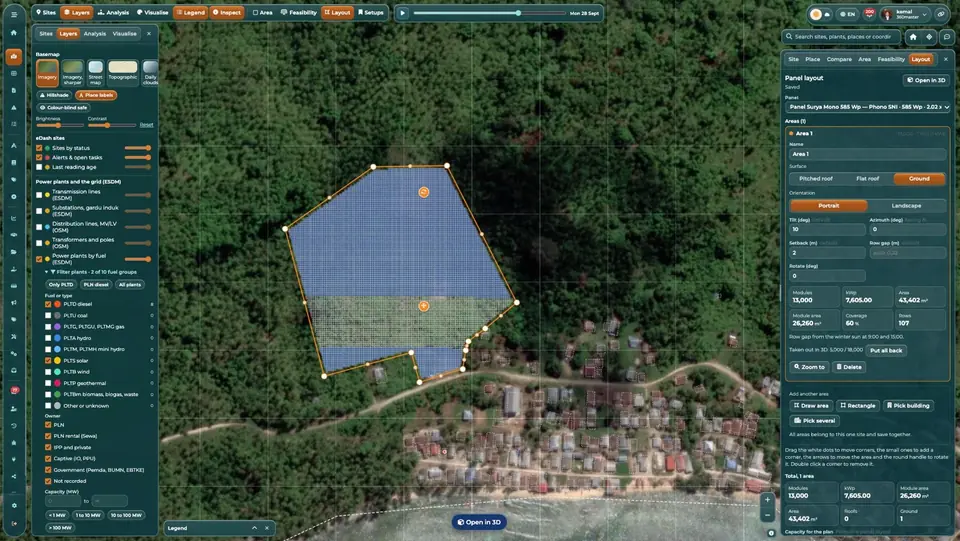Image resolution: width=960 pixels, height=541 pixels.
Task: Click Setups in the top toolbar
Action: click(371, 12)
